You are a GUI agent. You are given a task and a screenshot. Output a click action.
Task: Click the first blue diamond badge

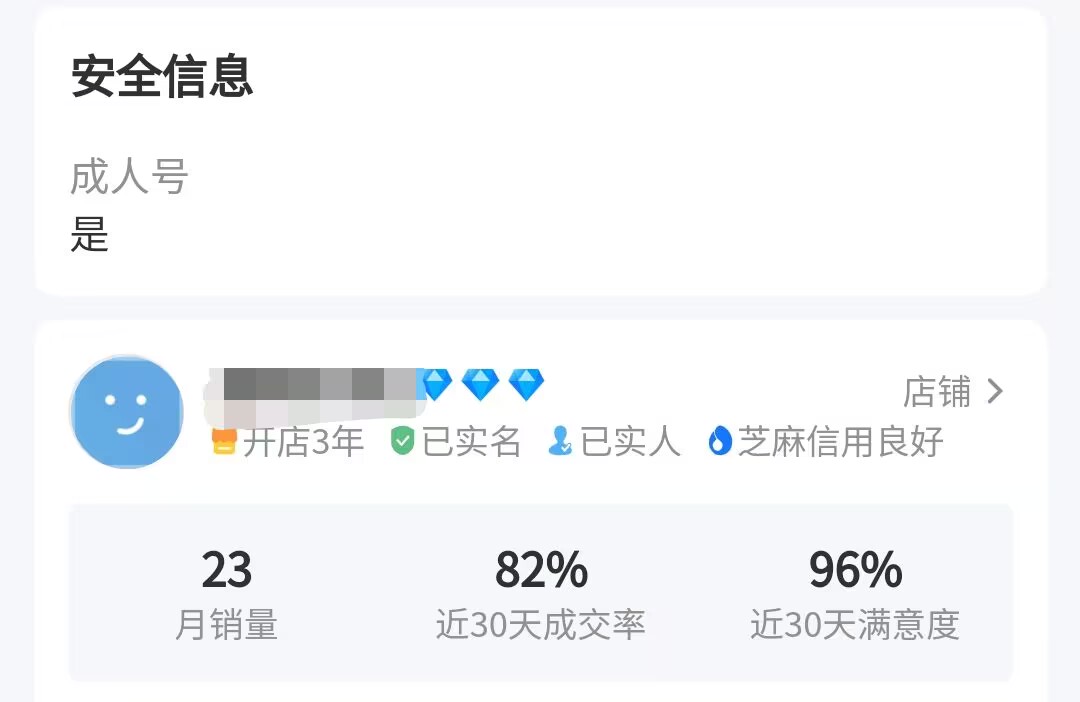pyautogui.click(x=436, y=384)
